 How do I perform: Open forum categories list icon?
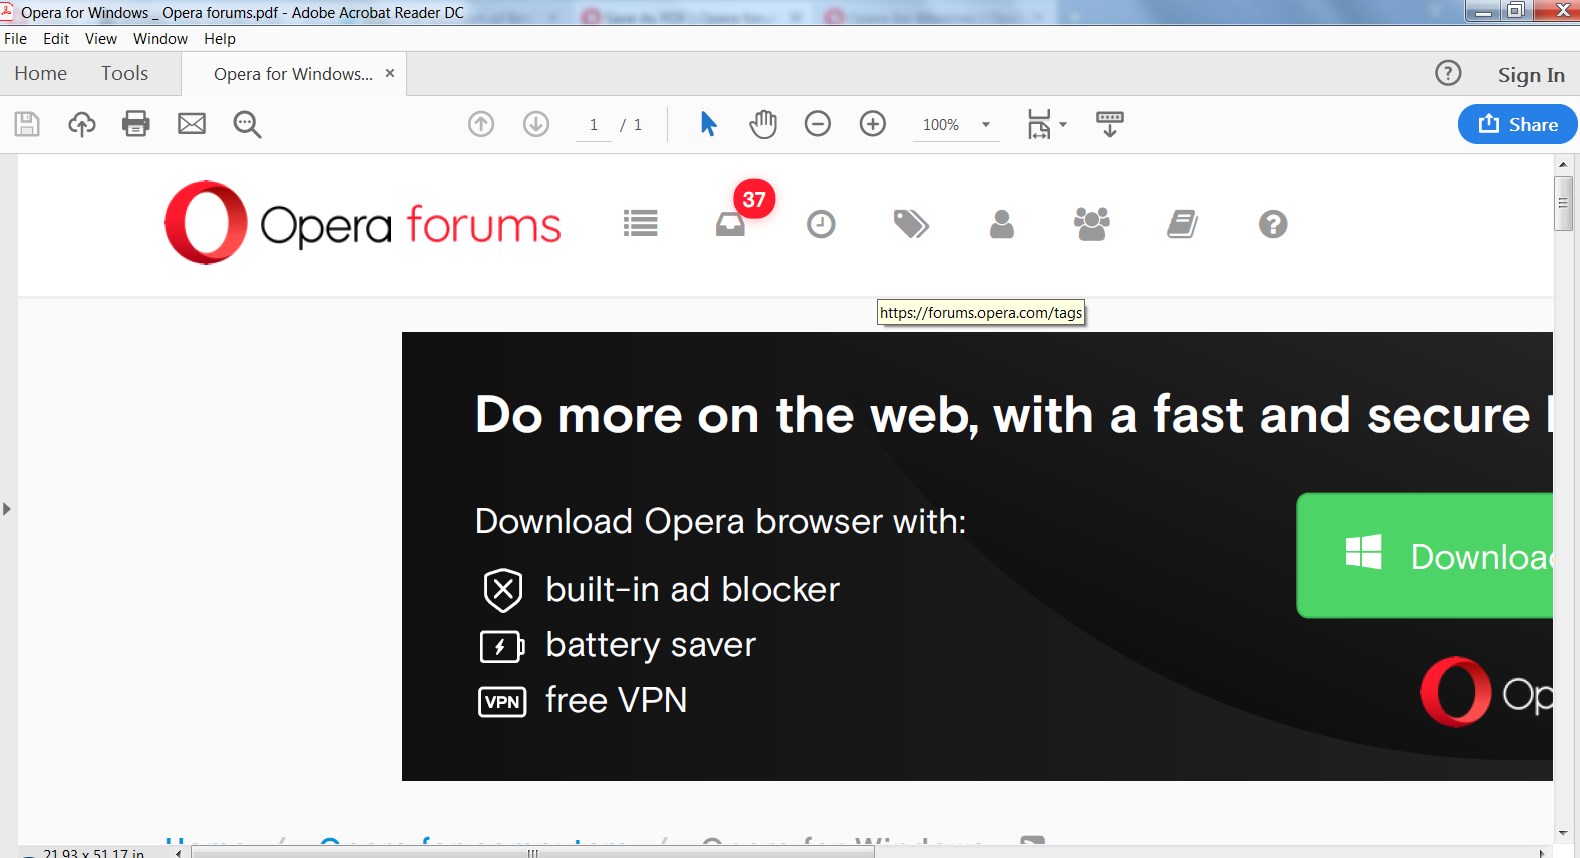click(x=640, y=224)
